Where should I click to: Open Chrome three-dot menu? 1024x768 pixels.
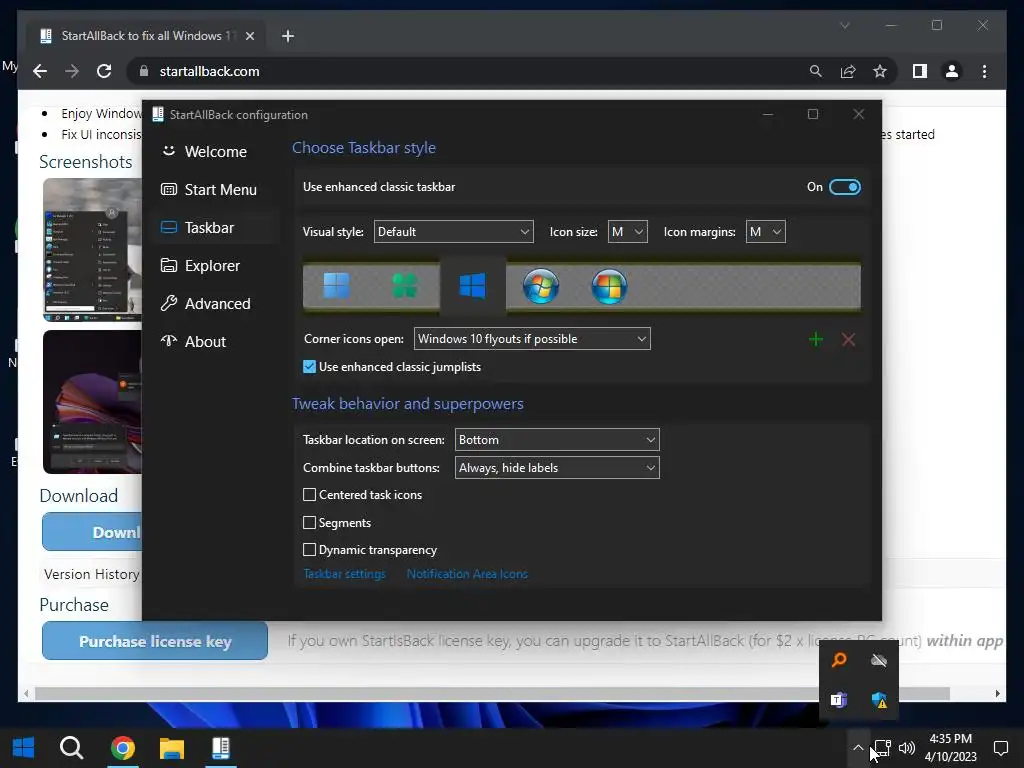984,71
